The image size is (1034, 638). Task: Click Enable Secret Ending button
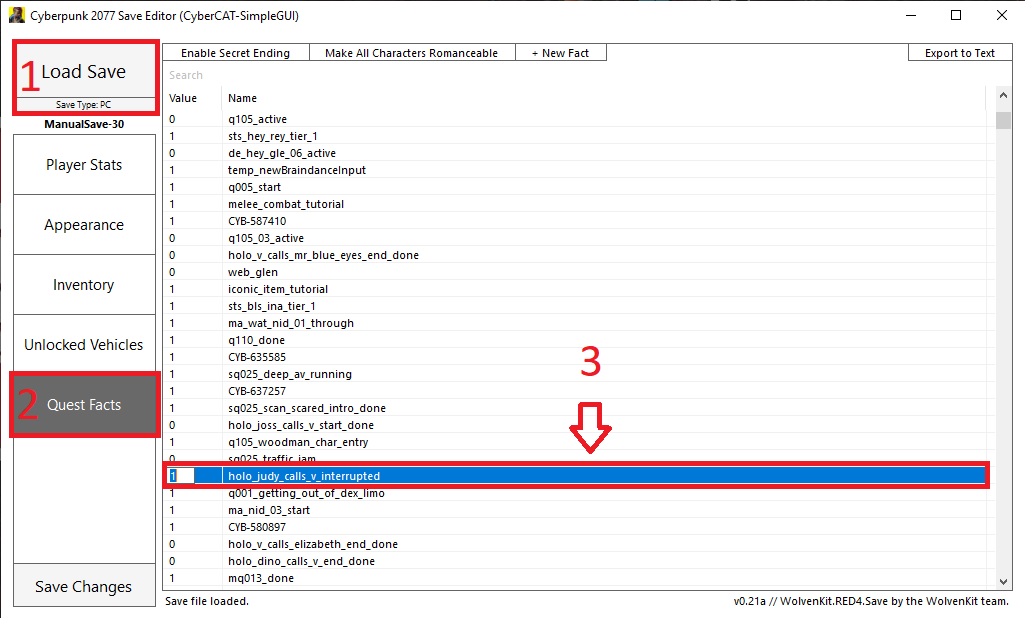tap(235, 53)
